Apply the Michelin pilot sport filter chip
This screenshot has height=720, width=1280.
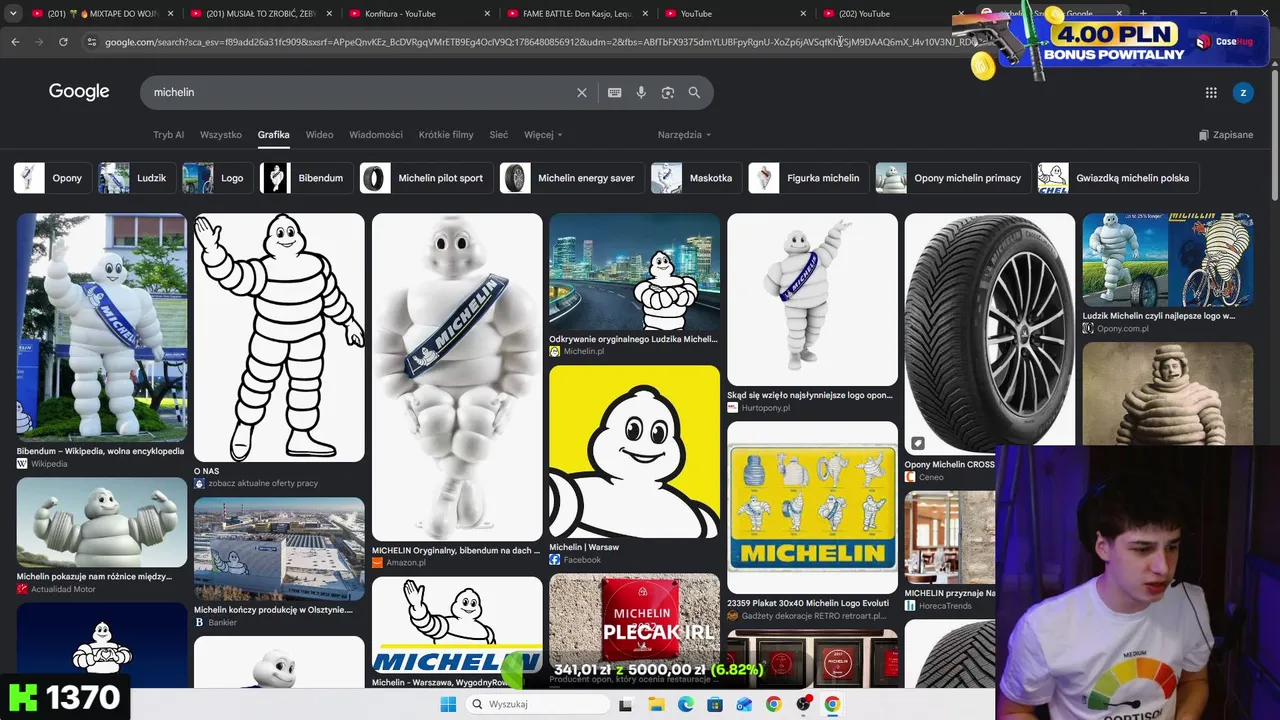[425, 178]
